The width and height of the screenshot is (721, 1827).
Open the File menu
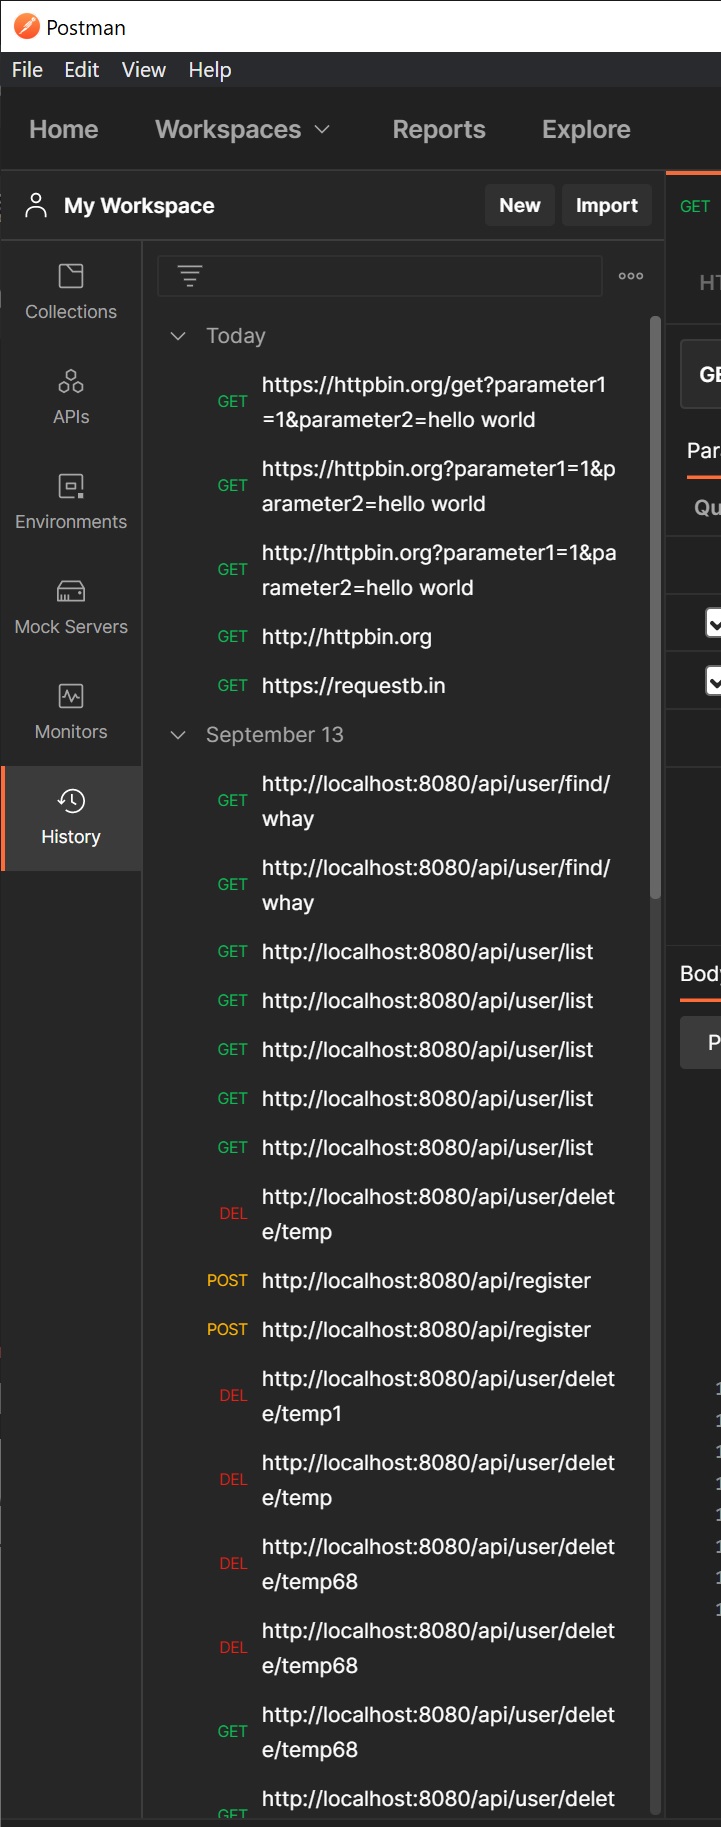coord(27,70)
